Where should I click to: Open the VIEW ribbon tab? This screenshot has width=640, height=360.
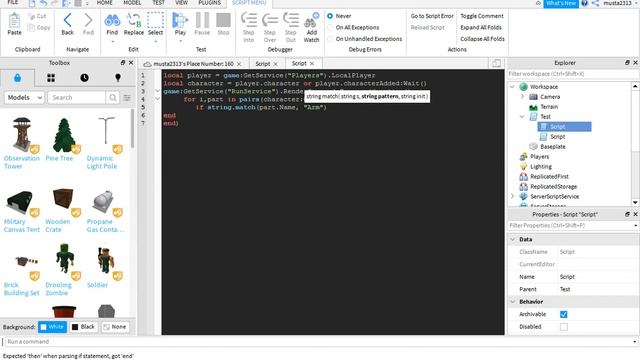click(181, 3)
